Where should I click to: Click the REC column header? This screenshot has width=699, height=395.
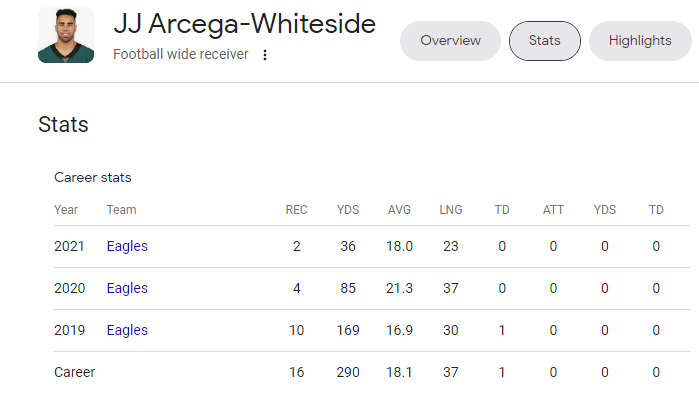tap(296, 210)
